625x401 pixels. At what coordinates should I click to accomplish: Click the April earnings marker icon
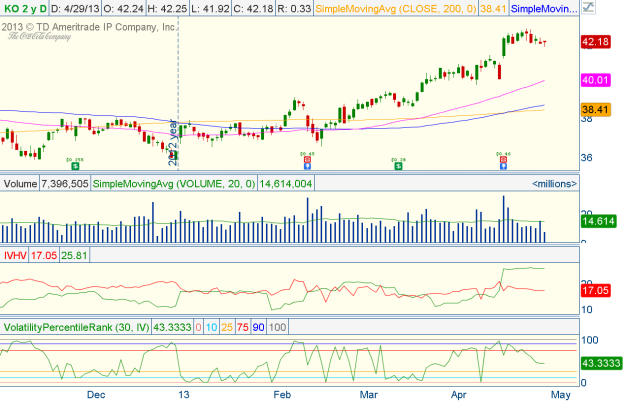click(x=503, y=160)
